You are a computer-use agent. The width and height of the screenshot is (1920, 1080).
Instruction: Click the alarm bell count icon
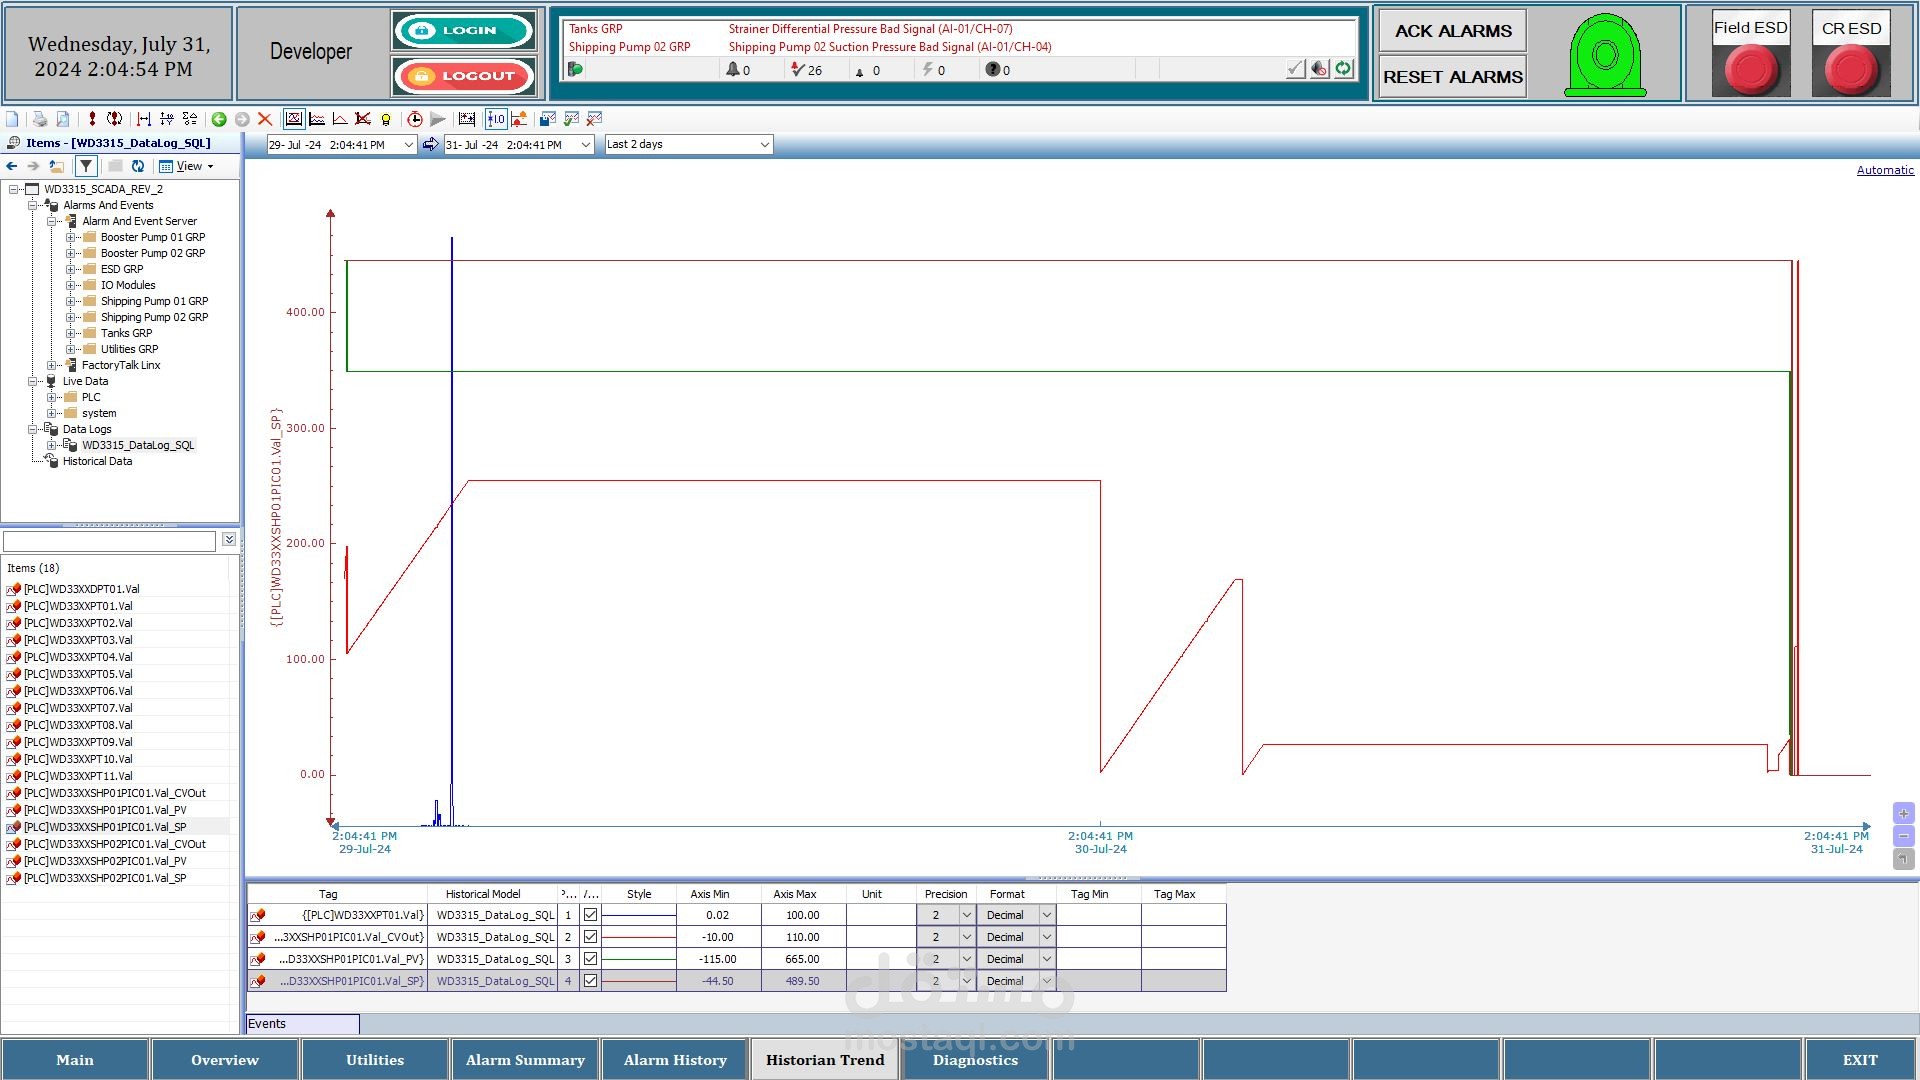pos(733,70)
